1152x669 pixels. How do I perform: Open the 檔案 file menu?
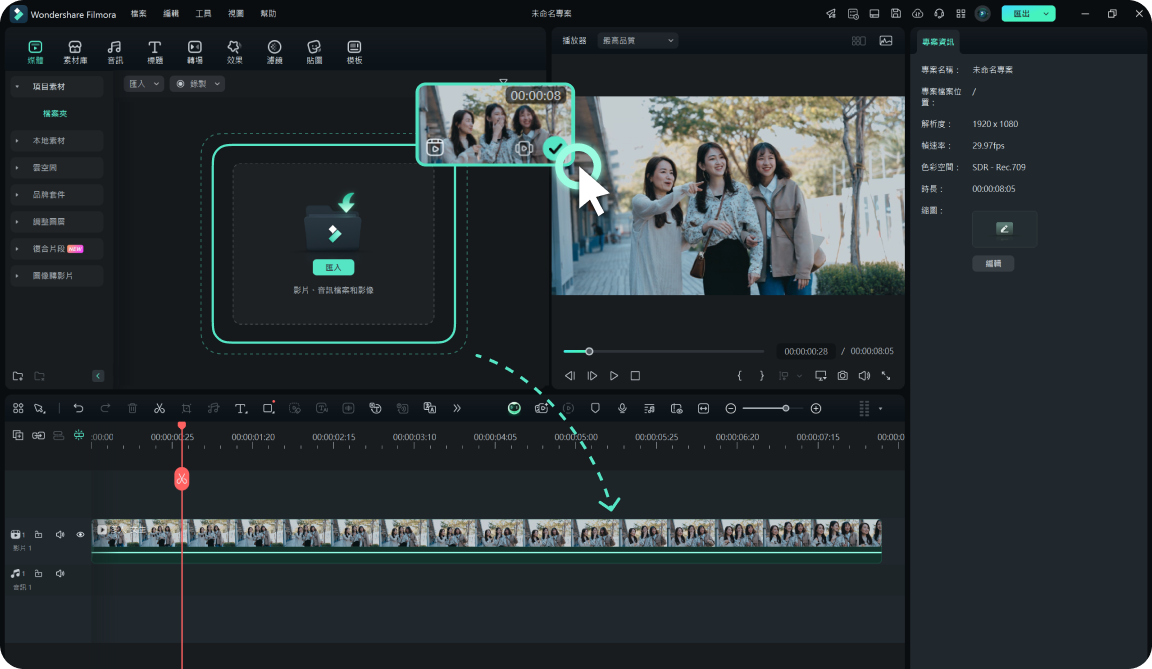tap(138, 14)
